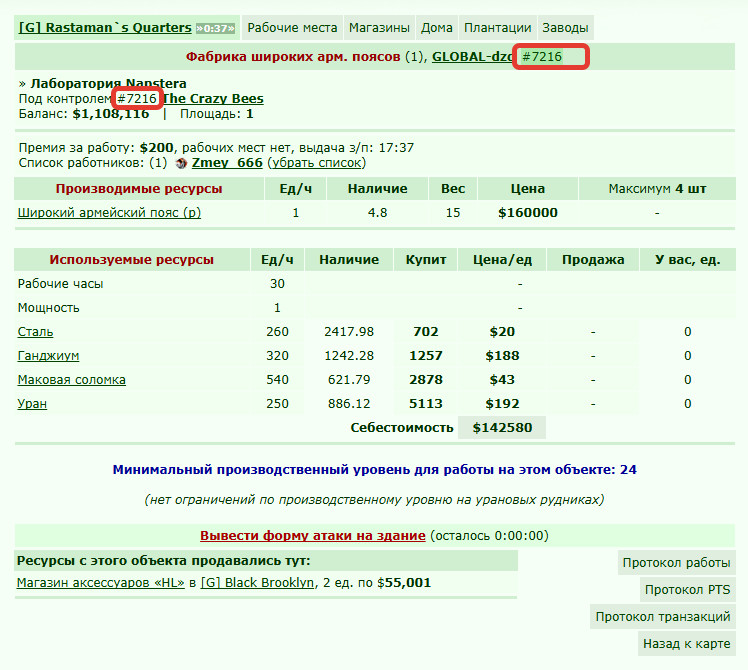
Task: Go to the Заводы tab
Action: click(x=565, y=28)
